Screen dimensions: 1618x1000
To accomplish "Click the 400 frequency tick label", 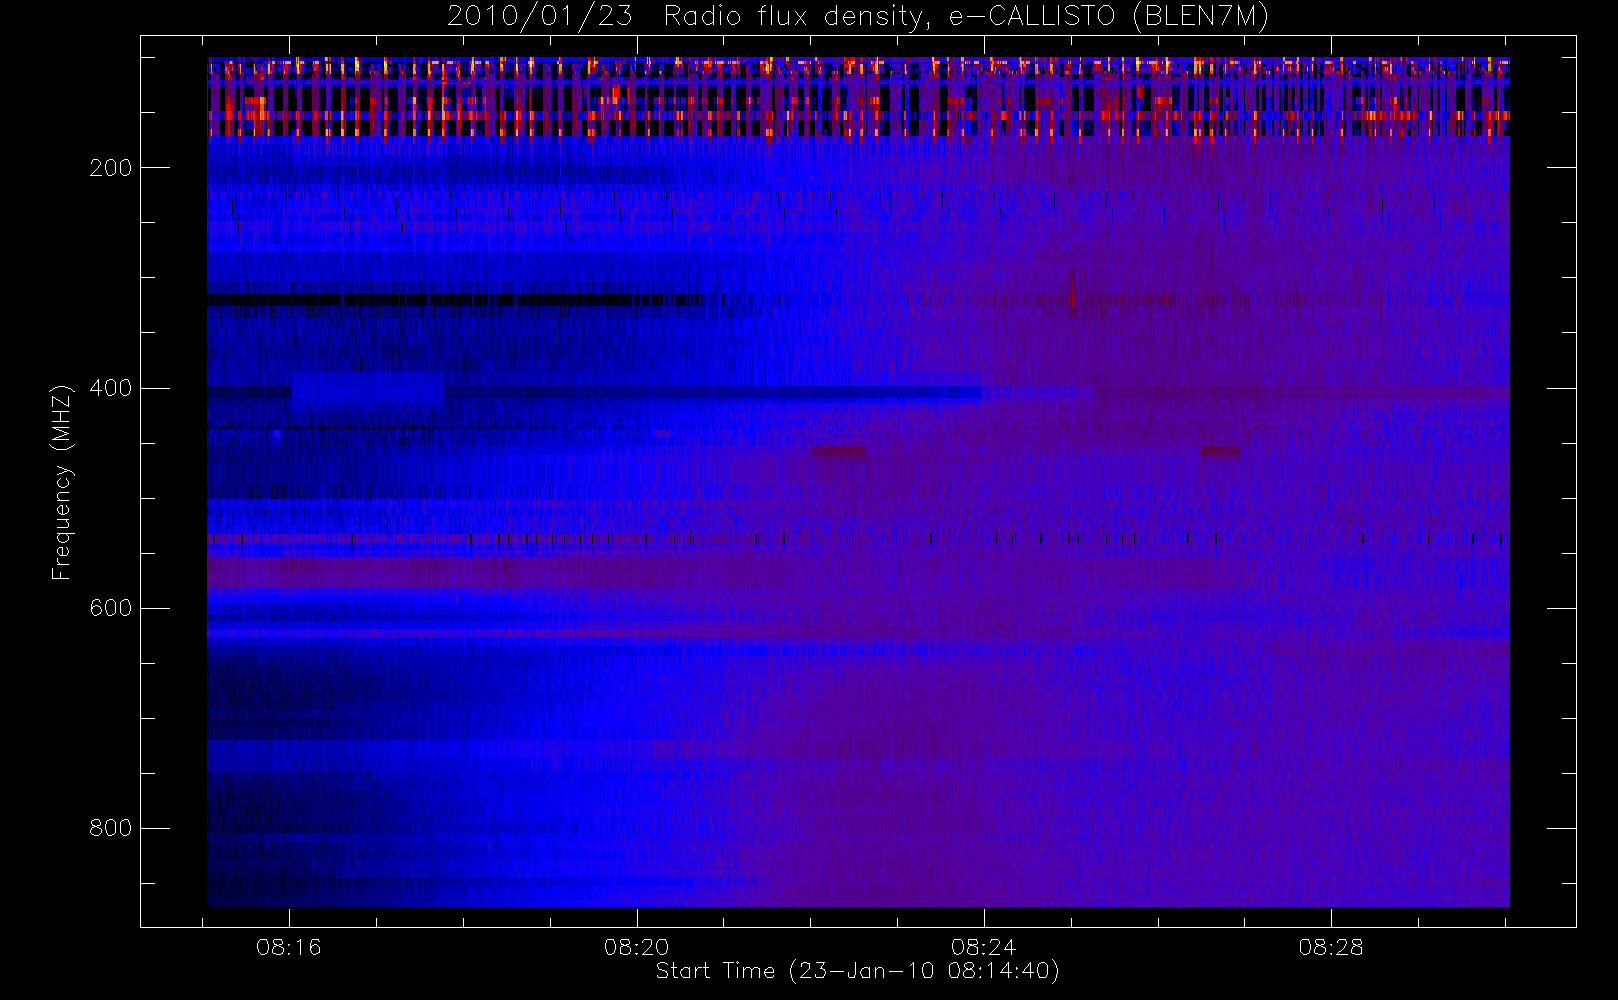I will (111, 388).
